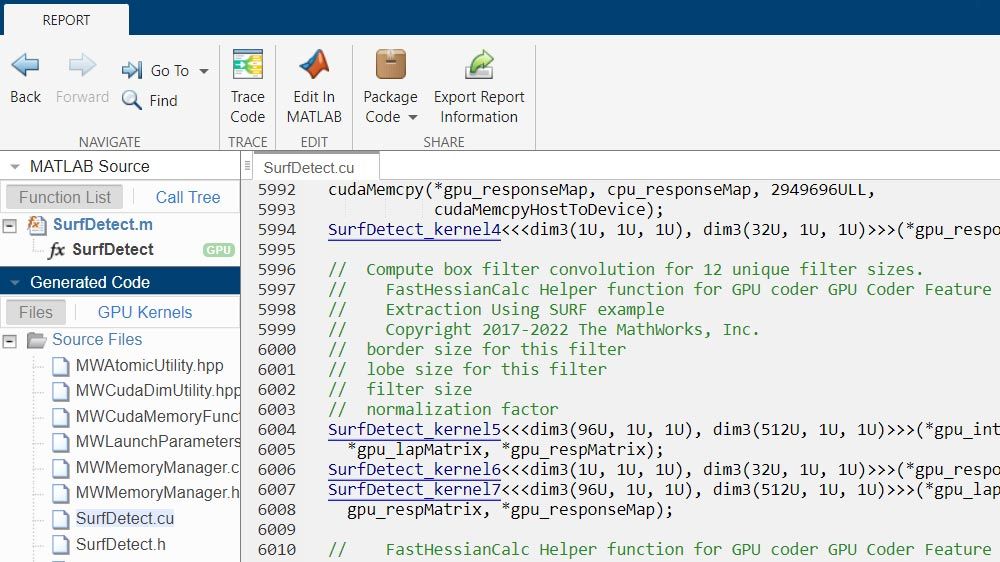The width and height of the screenshot is (1000, 562).
Task: Open MWMemoryManager.cpp file icon in tree
Action: tap(61, 467)
